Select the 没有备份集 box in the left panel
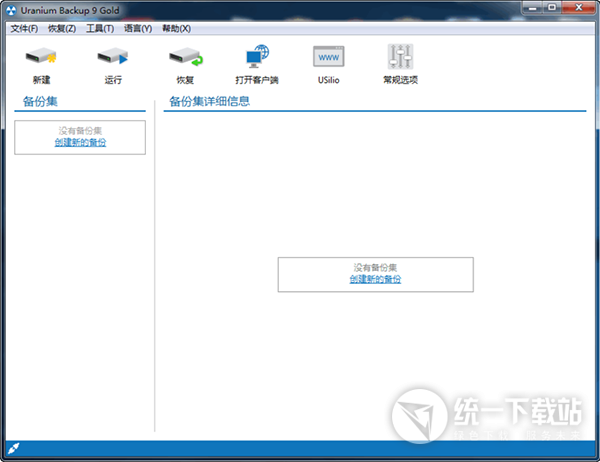600x462 pixels. coord(80,131)
